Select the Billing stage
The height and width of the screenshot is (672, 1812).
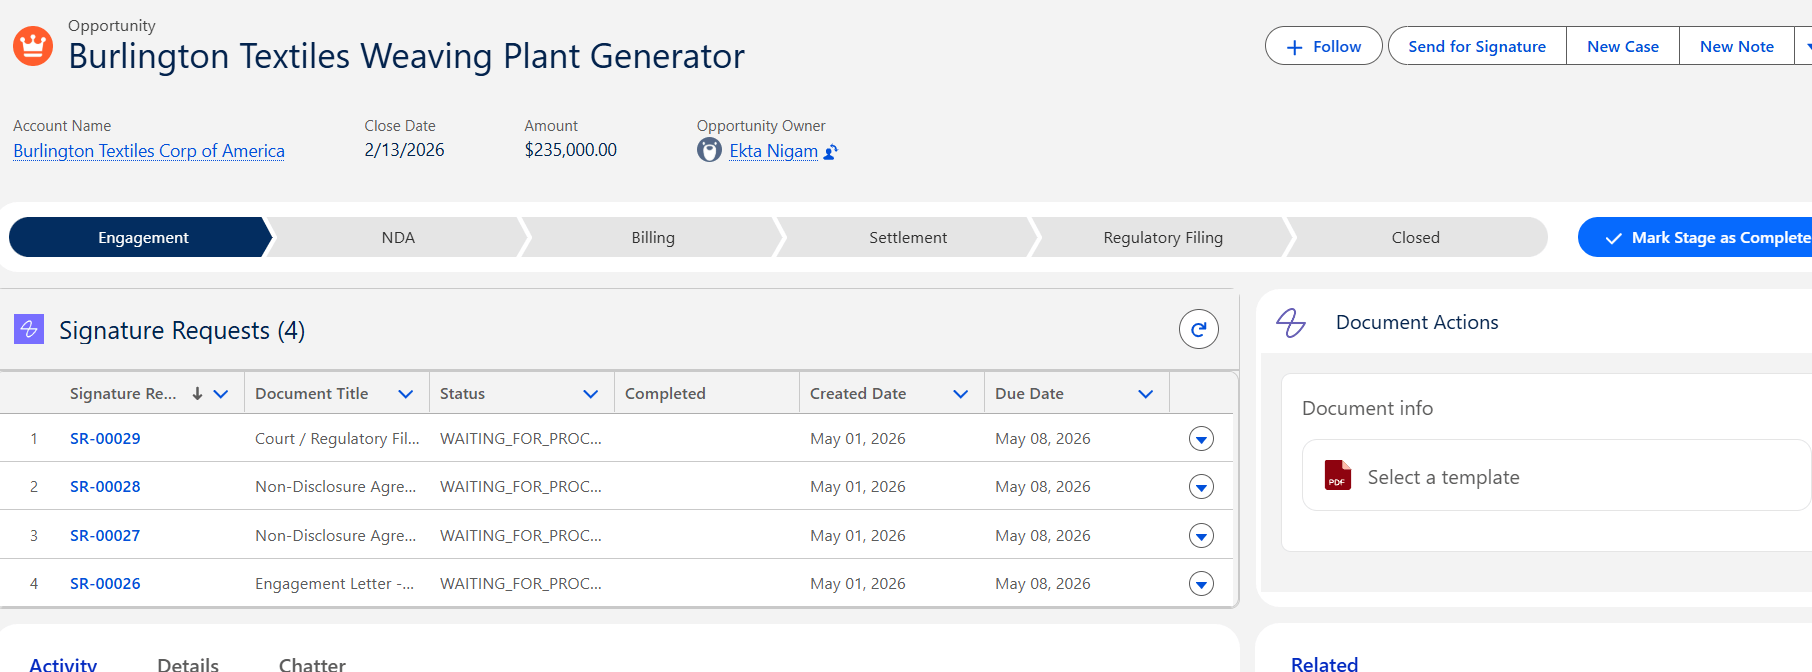(x=653, y=237)
